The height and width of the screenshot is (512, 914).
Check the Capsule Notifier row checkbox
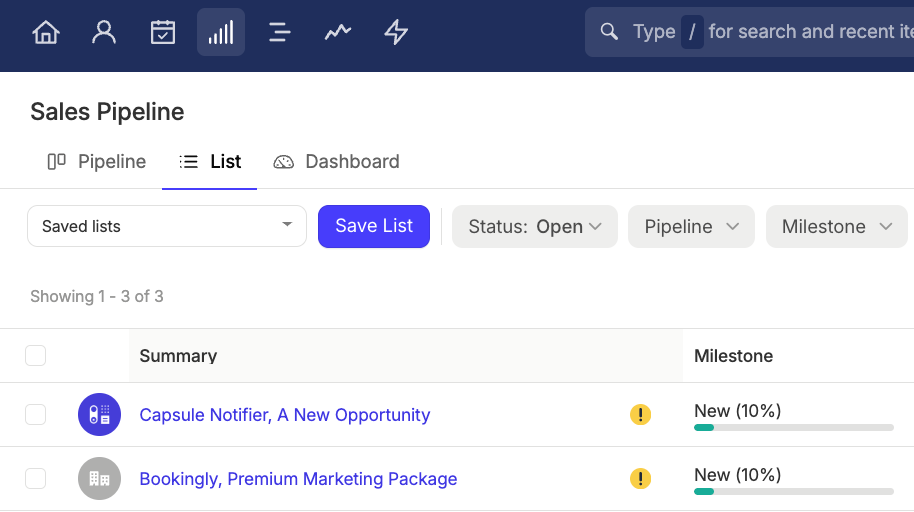pos(36,415)
